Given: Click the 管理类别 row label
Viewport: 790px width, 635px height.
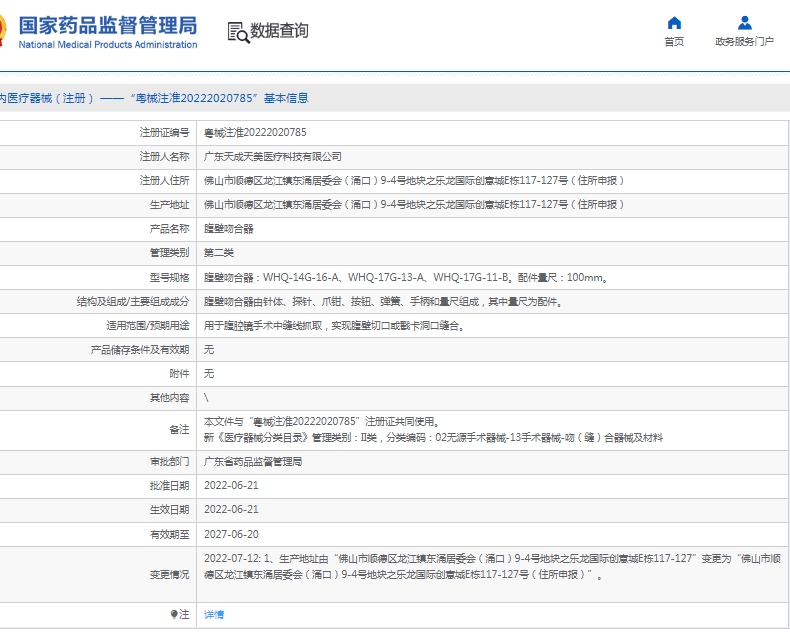Looking at the screenshot, I should click(x=169, y=253).
